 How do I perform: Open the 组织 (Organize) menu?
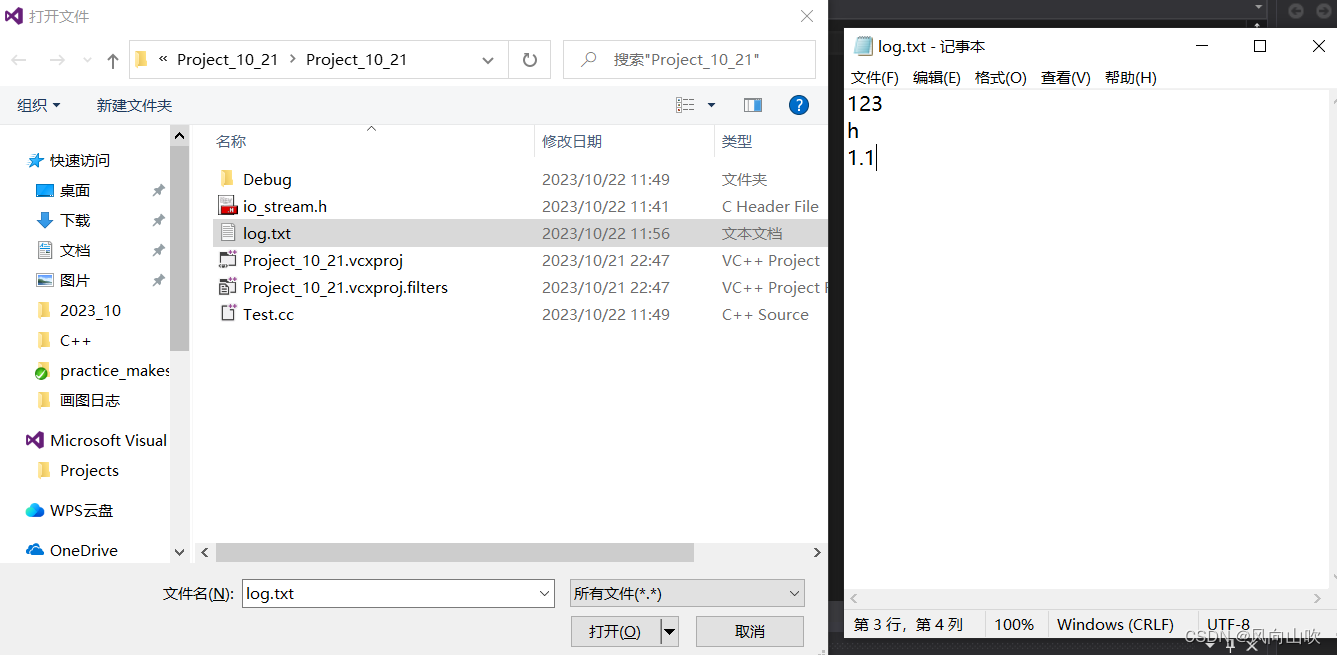click(39, 105)
